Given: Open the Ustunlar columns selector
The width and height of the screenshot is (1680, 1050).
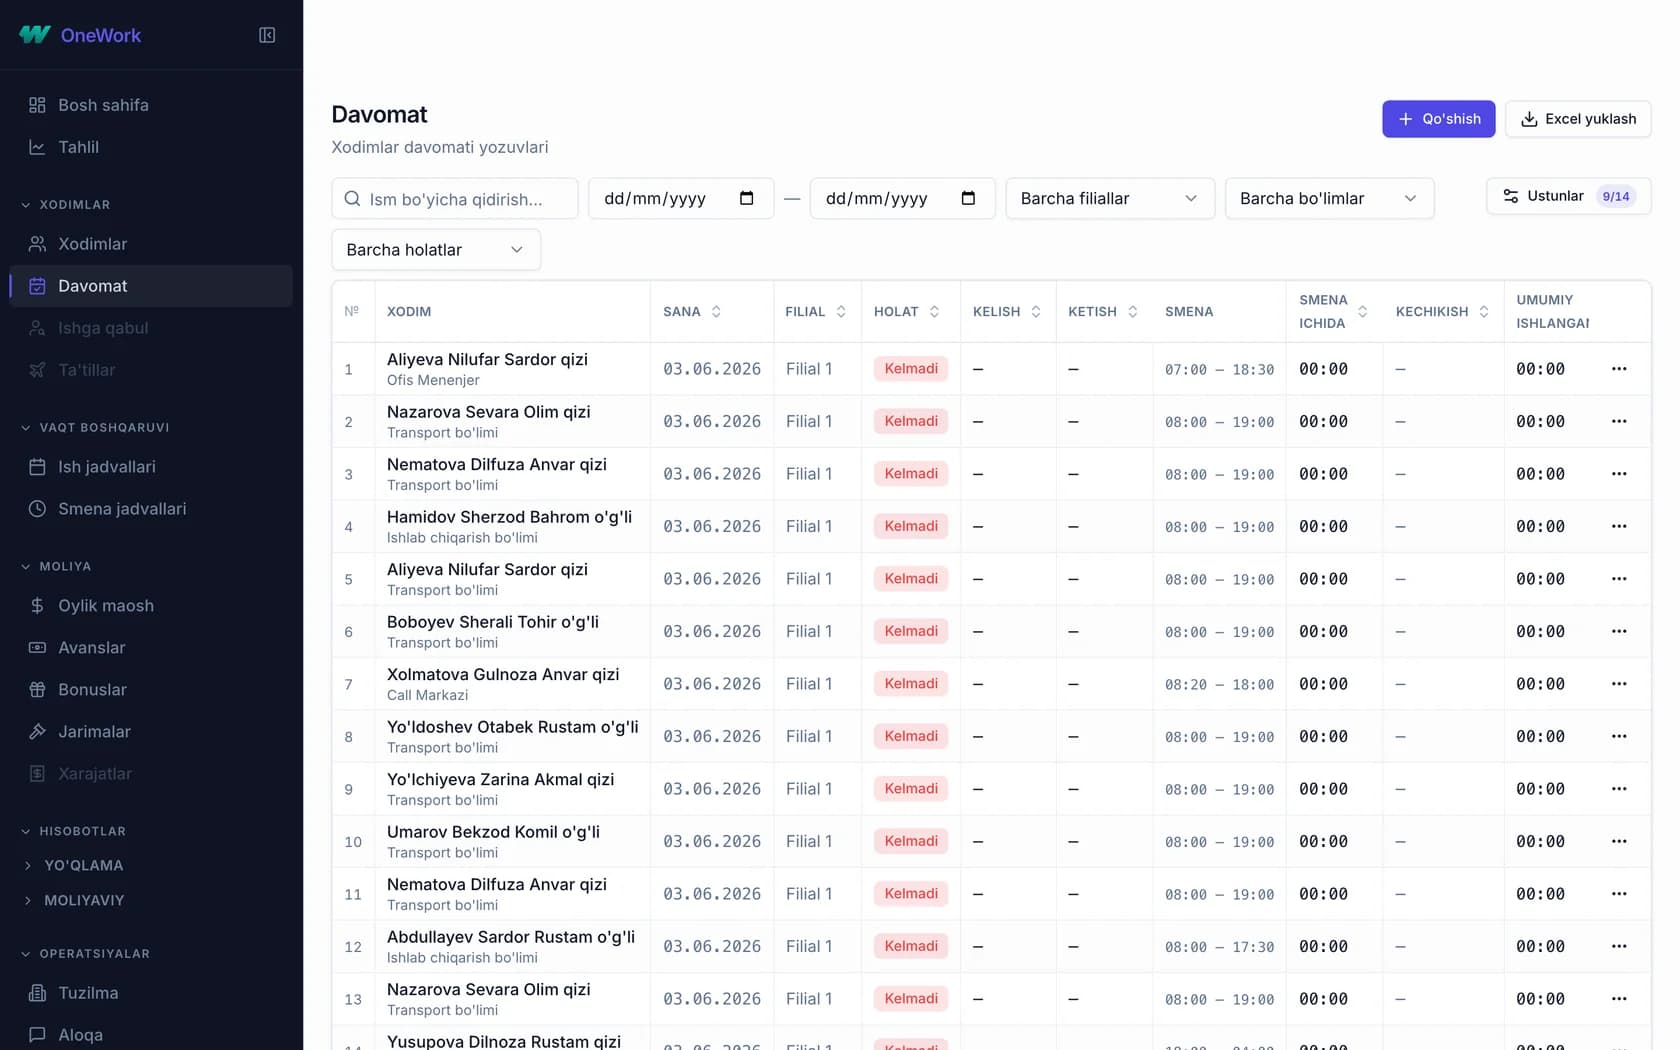Looking at the screenshot, I should pyautogui.click(x=1568, y=196).
